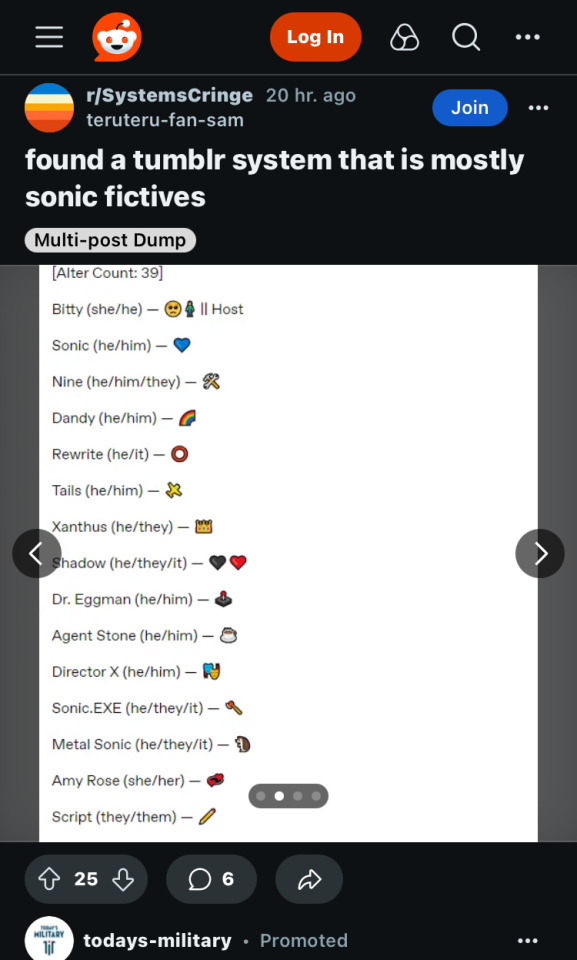Screen dimensions: 577x960
Task: Click the three-circle Answers icon in header
Action: pos(404,37)
